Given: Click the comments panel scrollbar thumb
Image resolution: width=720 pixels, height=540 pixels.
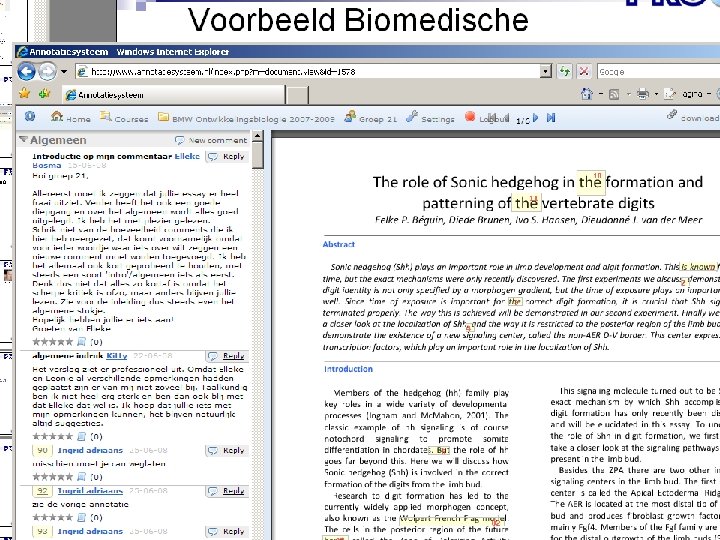Looking at the screenshot, I should [x=258, y=155].
